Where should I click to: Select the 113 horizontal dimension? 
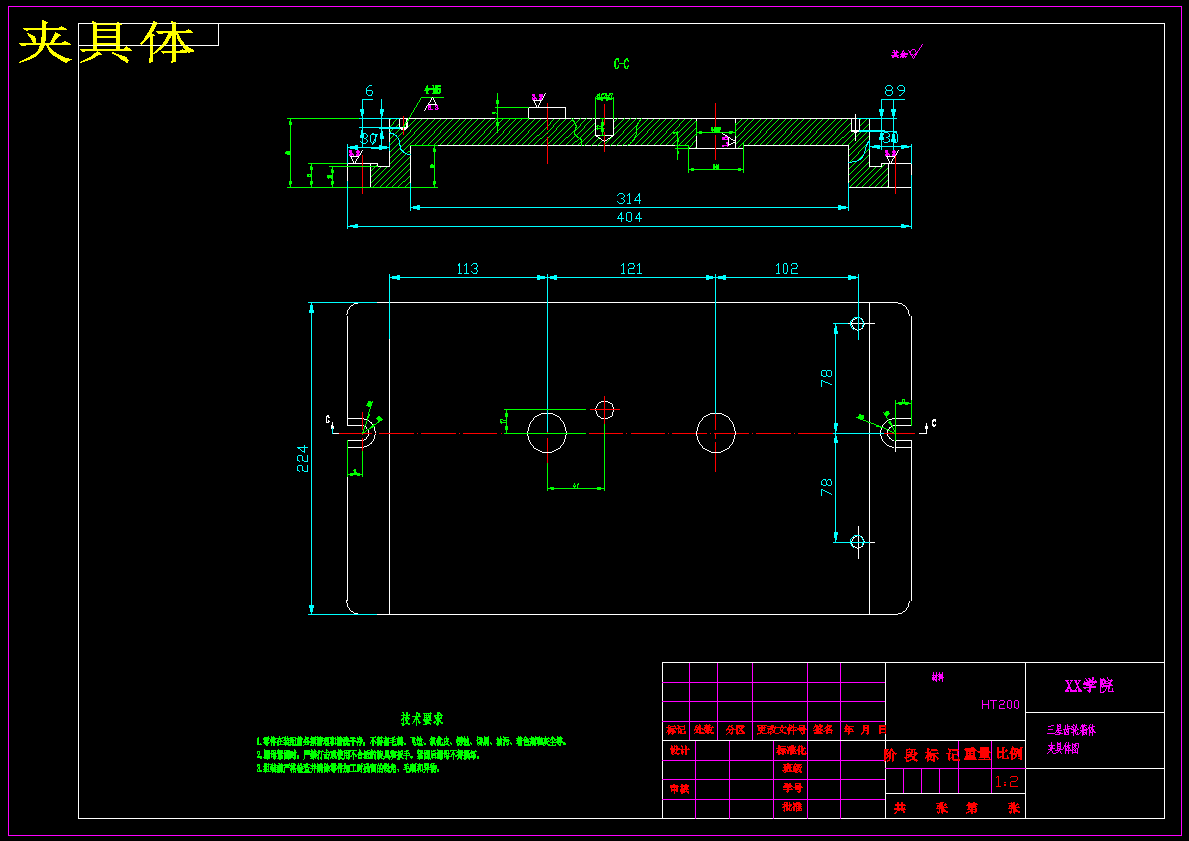pos(467,268)
